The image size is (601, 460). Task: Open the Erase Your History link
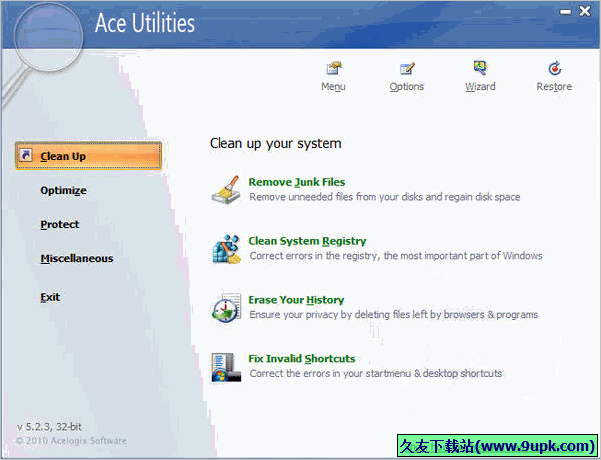point(296,300)
